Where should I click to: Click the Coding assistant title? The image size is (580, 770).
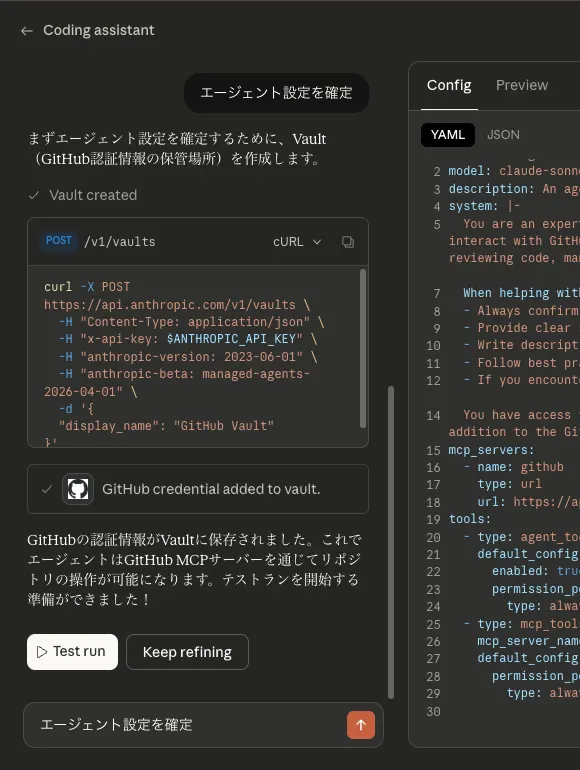tap(99, 30)
